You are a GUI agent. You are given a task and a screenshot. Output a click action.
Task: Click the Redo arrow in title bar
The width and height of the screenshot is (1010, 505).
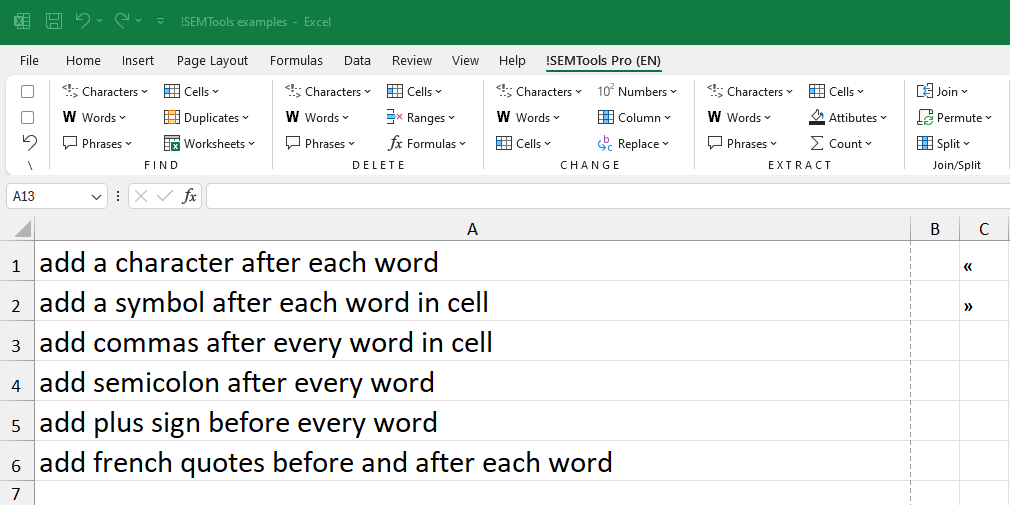[x=122, y=21]
